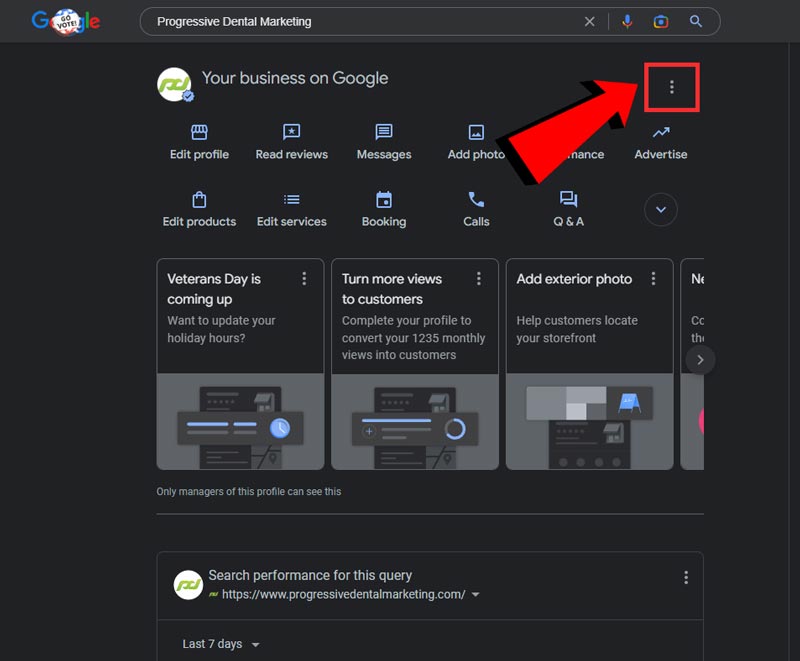Open the Last 7 days date range dropdown

(x=221, y=644)
